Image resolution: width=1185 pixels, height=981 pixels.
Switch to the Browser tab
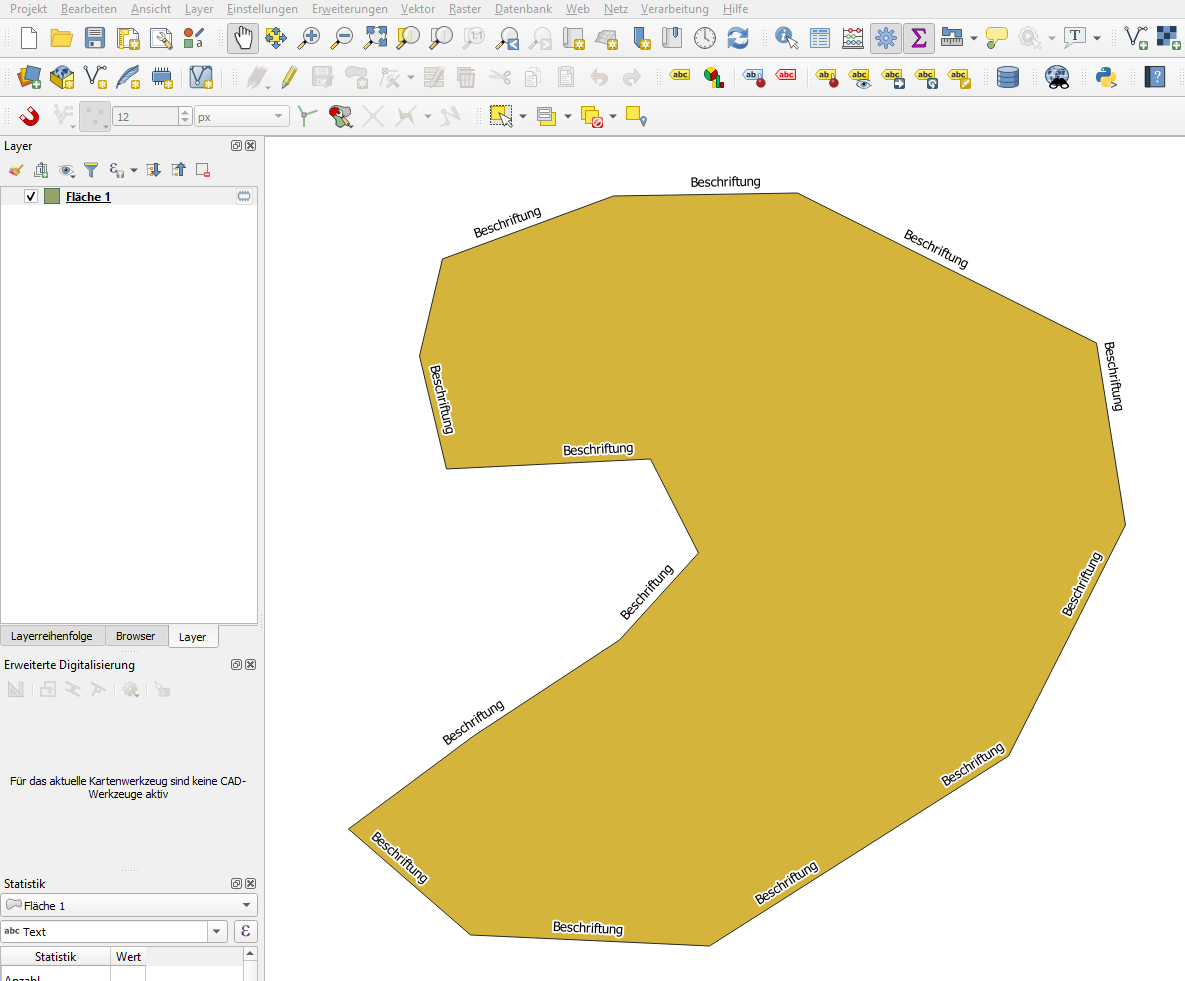135,636
